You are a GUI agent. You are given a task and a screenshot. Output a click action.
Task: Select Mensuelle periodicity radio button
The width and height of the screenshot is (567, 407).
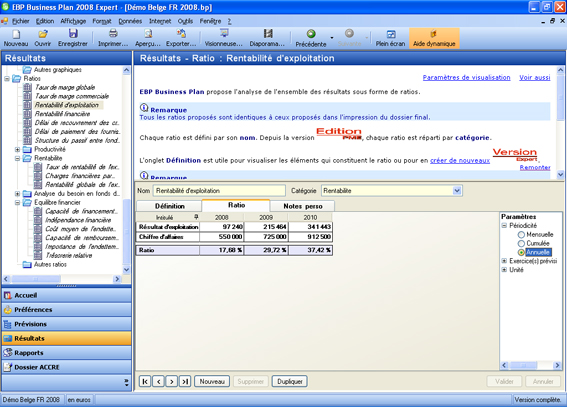coord(521,235)
